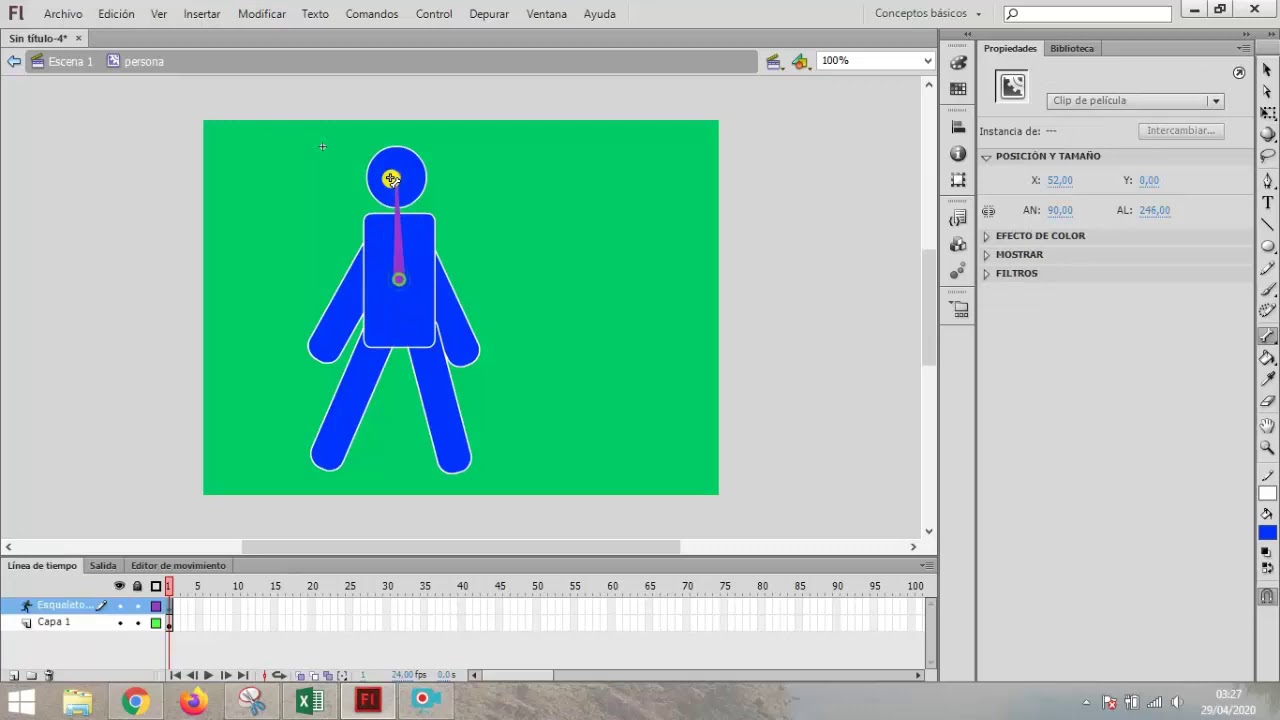Switch to the Biblioteca tab
Viewport: 1280px width, 720px height.
point(1072,48)
